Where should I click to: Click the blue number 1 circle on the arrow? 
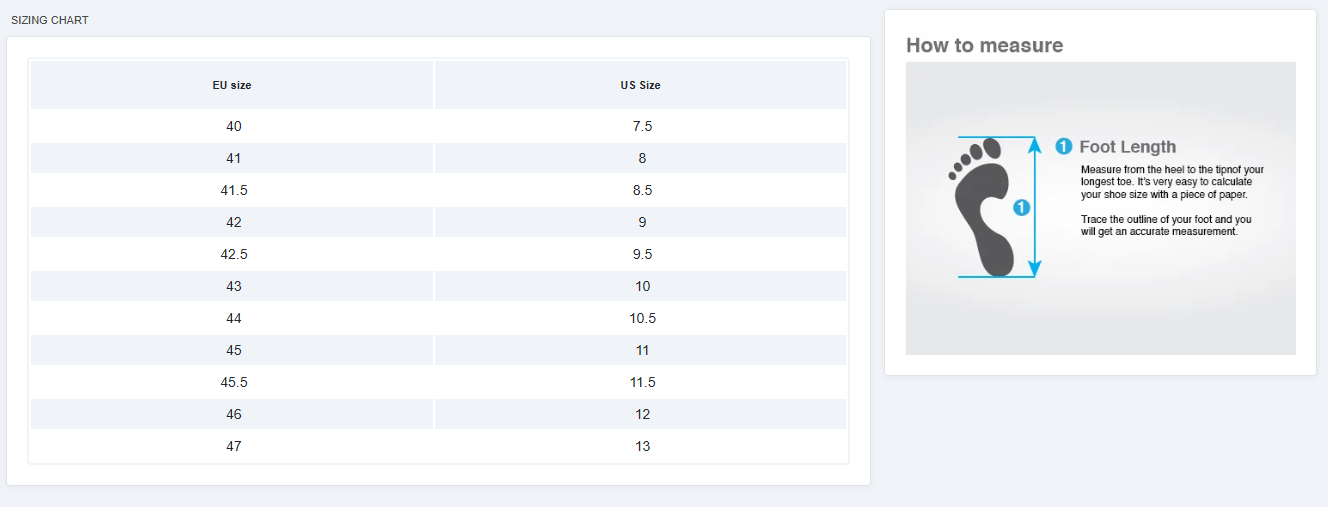1021,208
